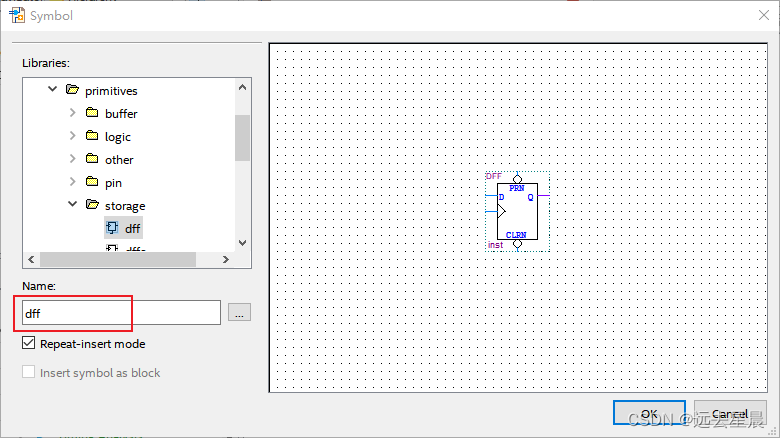Expand the other folder
Image resolution: width=780 pixels, height=438 pixels.
(x=73, y=159)
